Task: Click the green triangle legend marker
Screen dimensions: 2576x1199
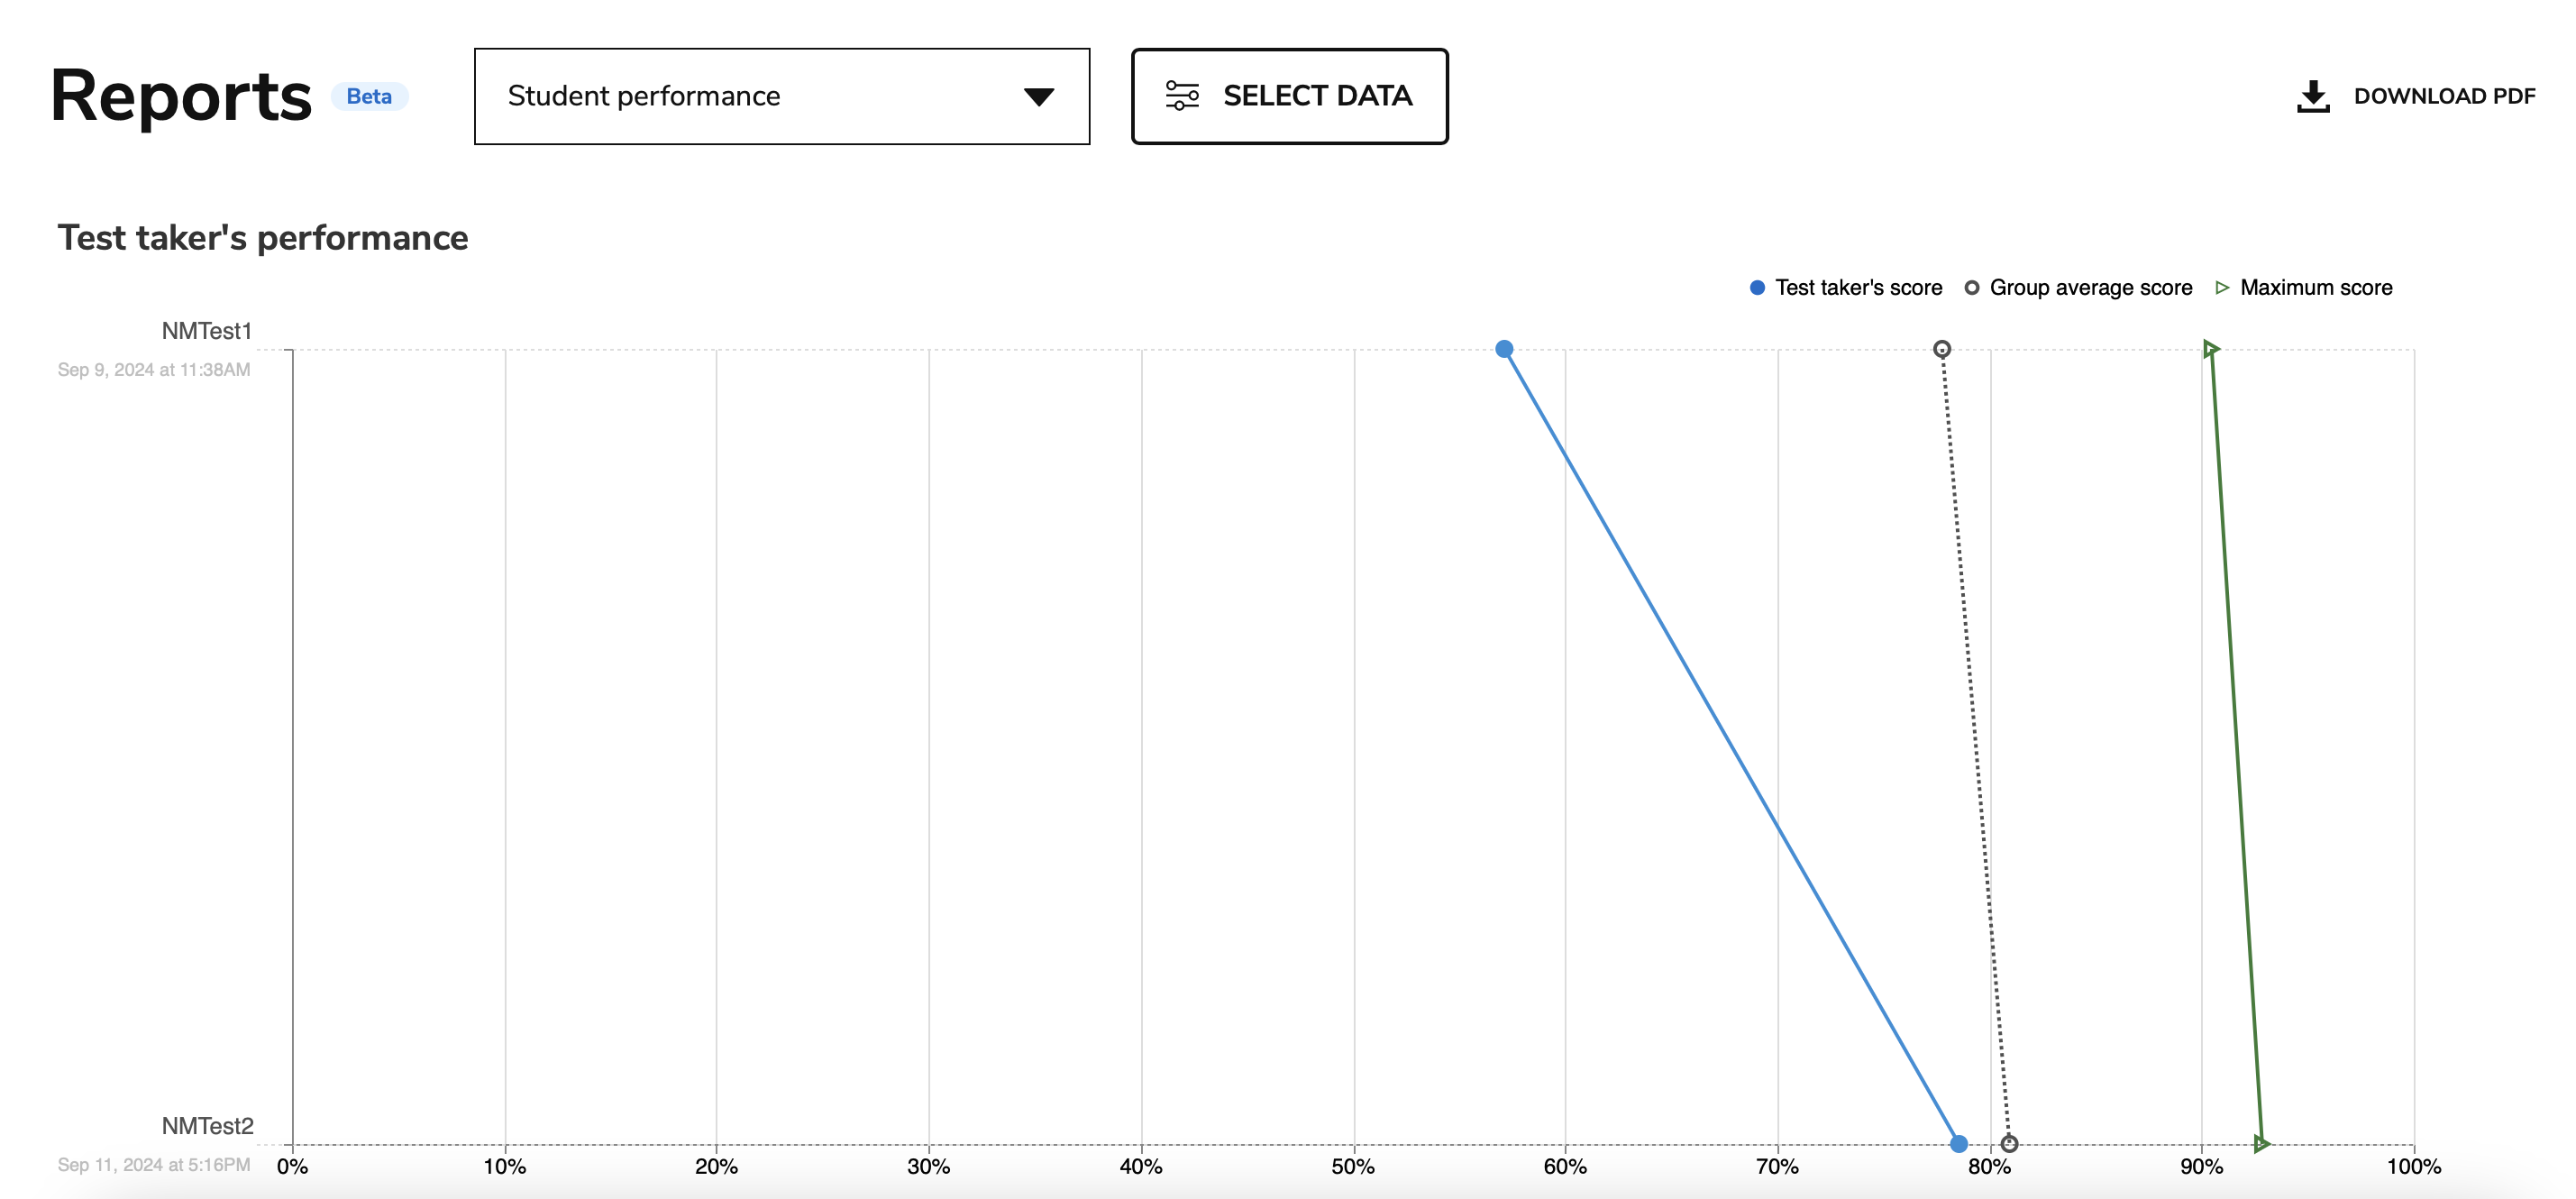Action: pyautogui.click(x=2223, y=288)
